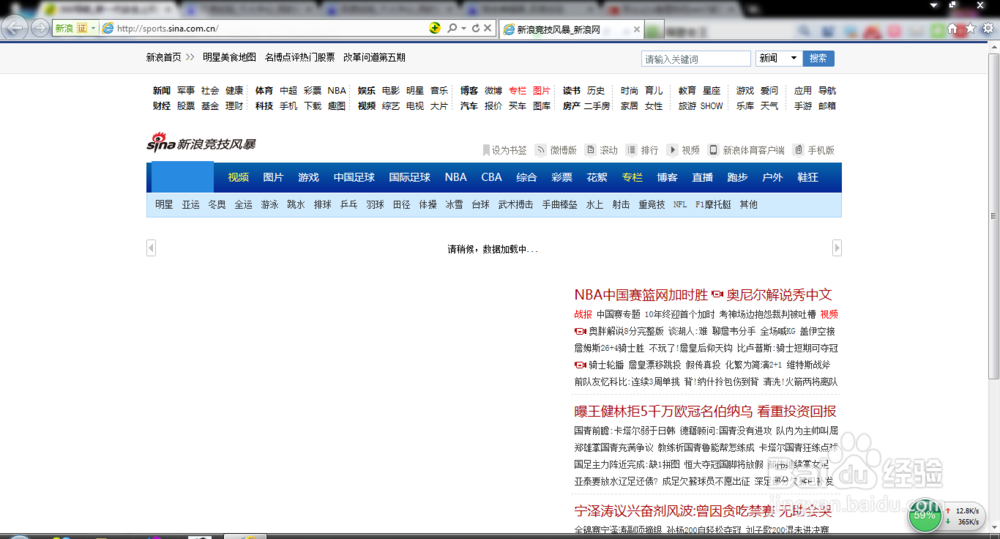Click the document icon beside 滚动
Image resolution: width=1000 pixels, height=539 pixels.
coord(591,150)
